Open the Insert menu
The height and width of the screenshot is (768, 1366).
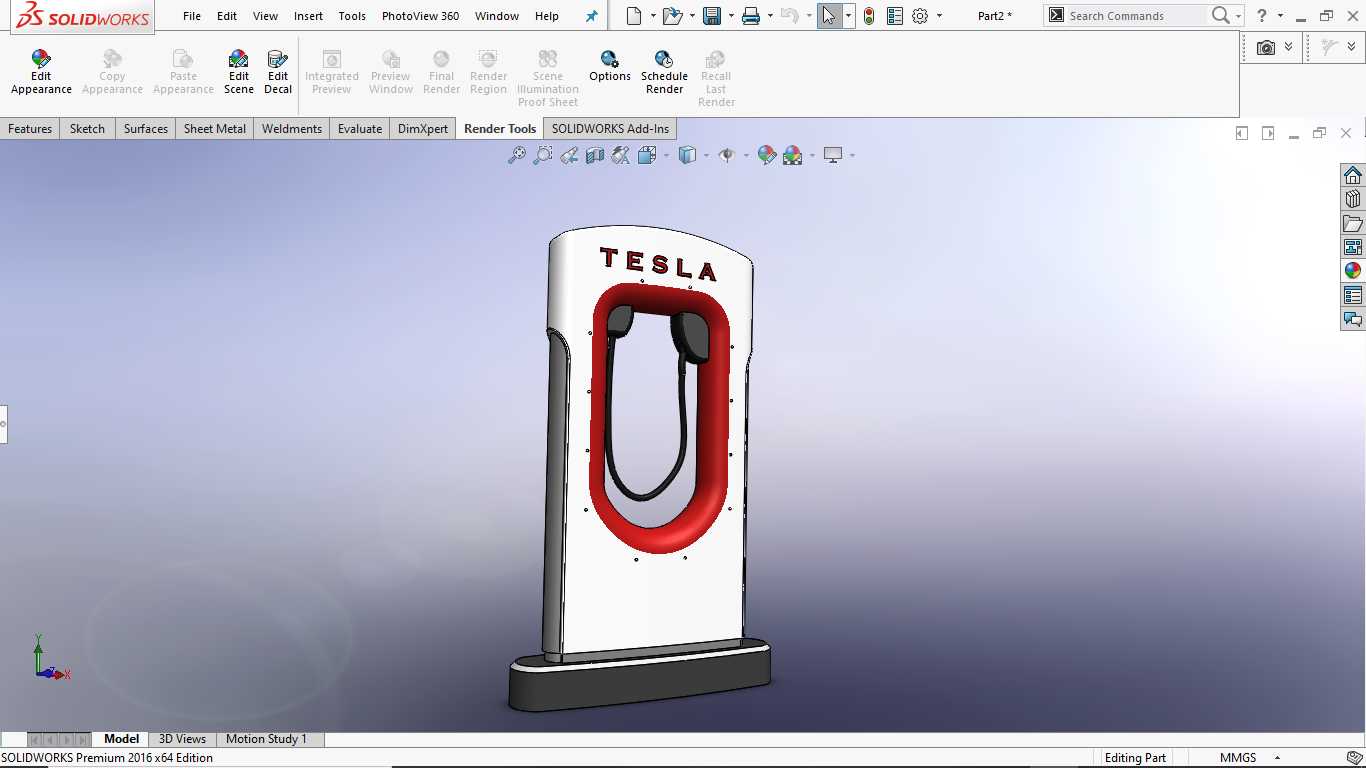click(x=308, y=16)
